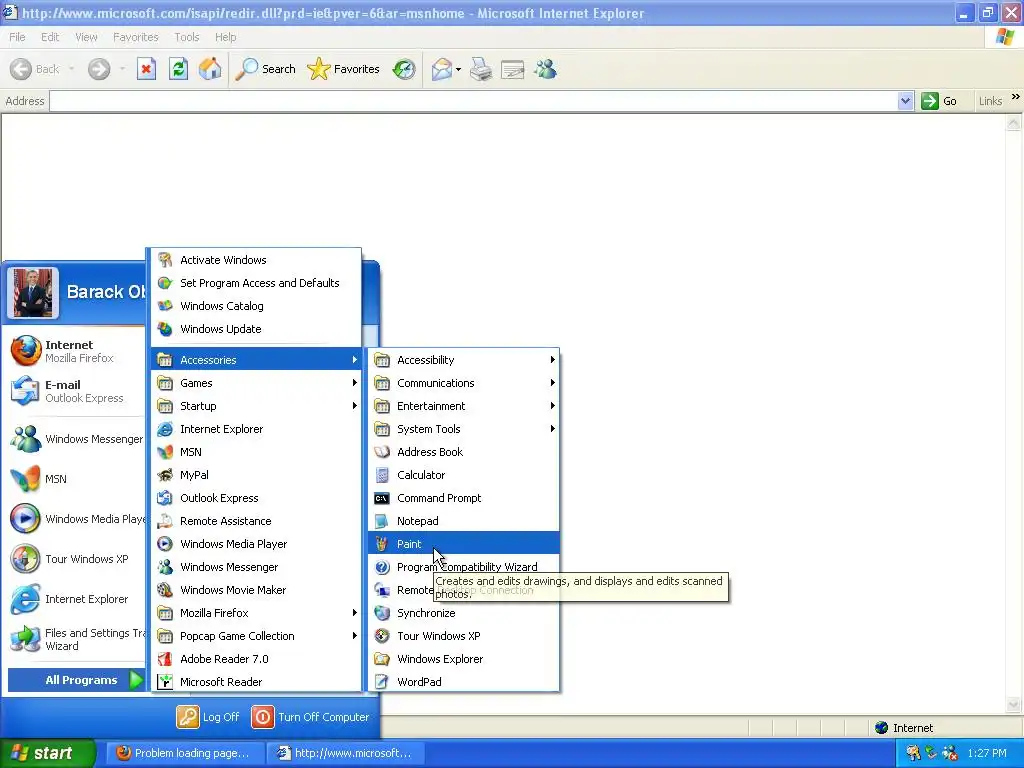Open the Tools menu in menu bar

tap(186, 37)
